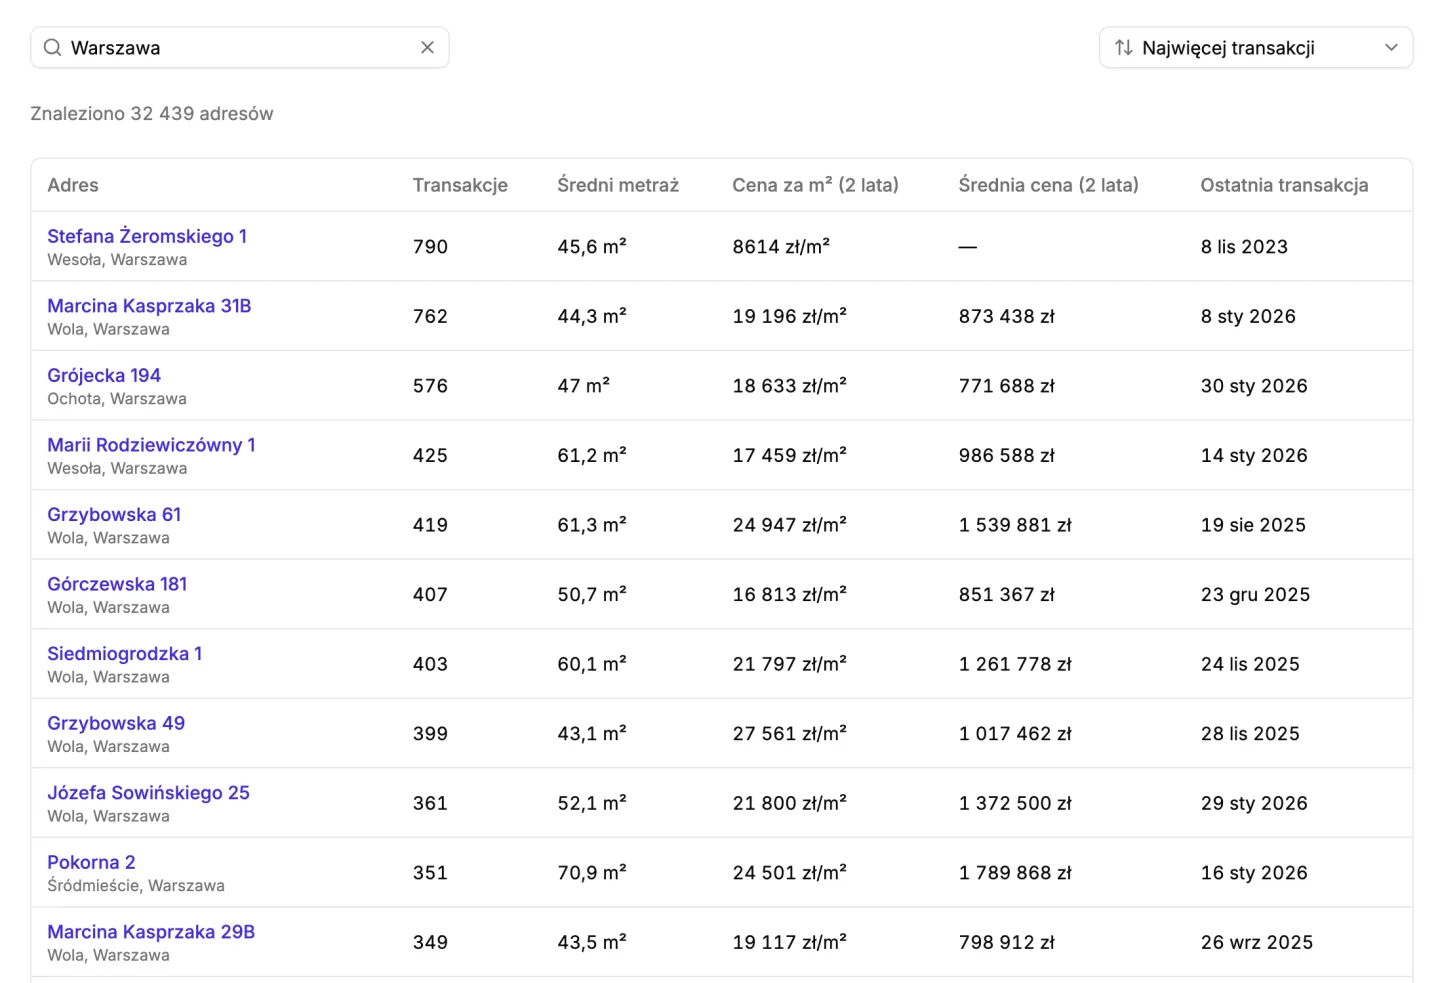Click the Średnia cena (2 lata) header
This screenshot has height=983, width=1440.
tap(1048, 185)
